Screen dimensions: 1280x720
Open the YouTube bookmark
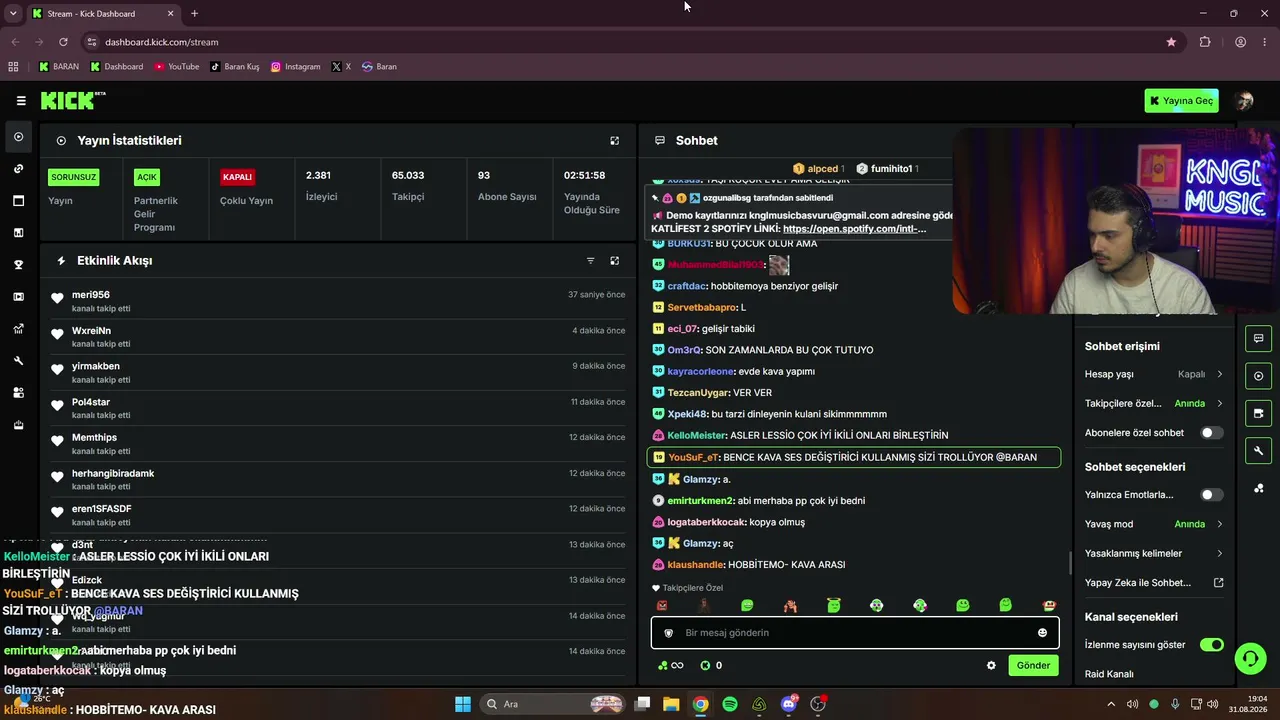(177, 67)
